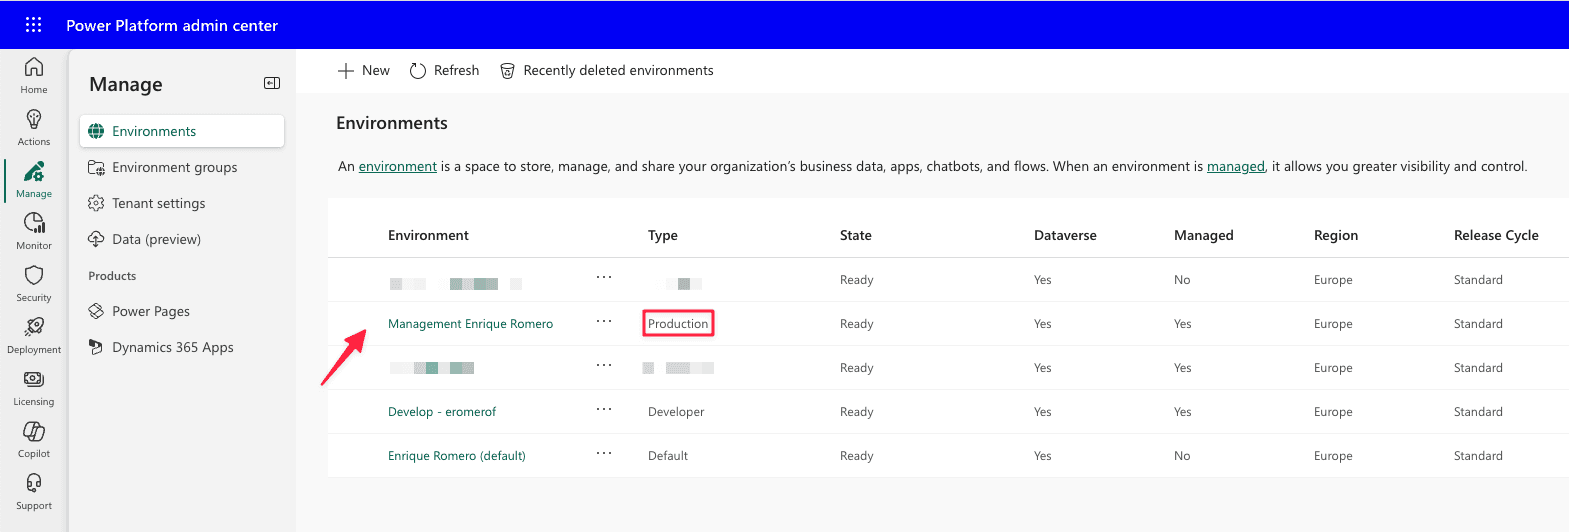Click Managed 'No' in Enrique Romero (default) row
Screen dimensions: 1569x532
point(1182,456)
